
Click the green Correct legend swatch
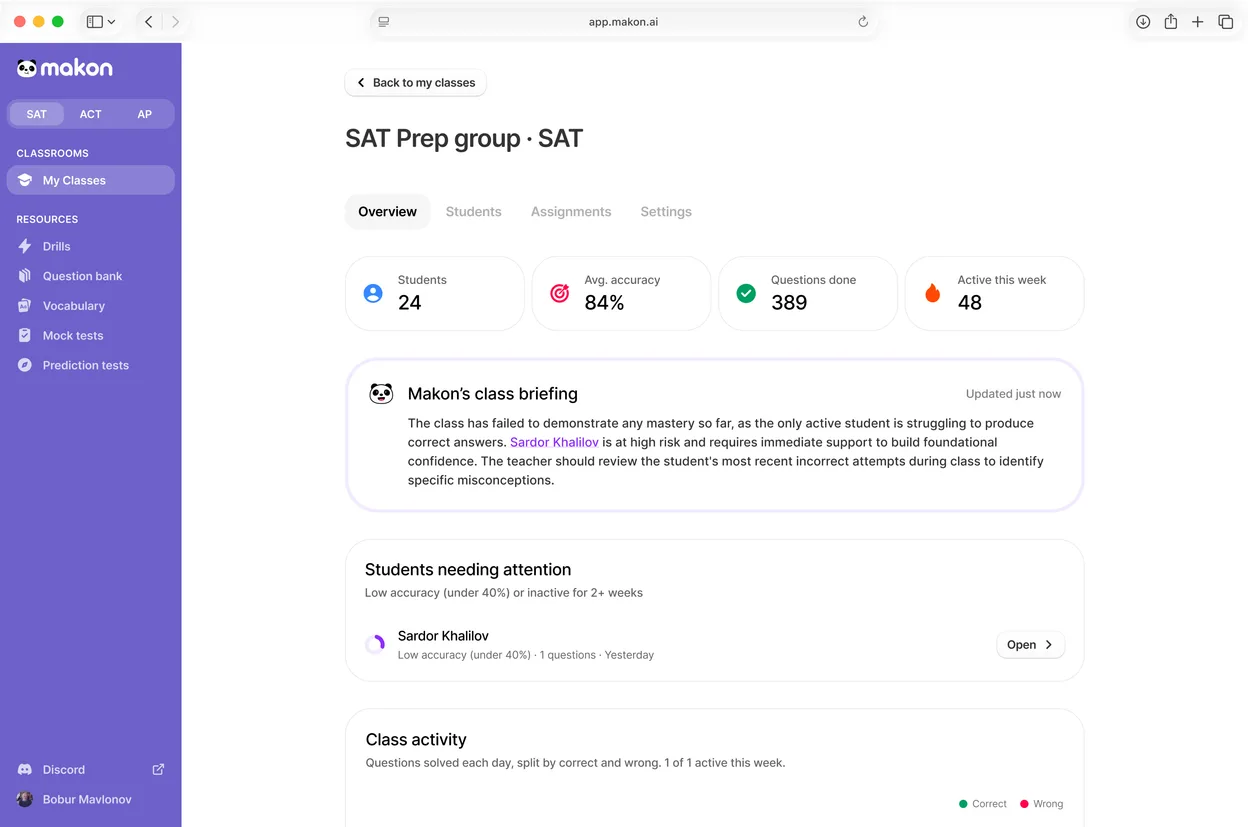[x=963, y=804]
